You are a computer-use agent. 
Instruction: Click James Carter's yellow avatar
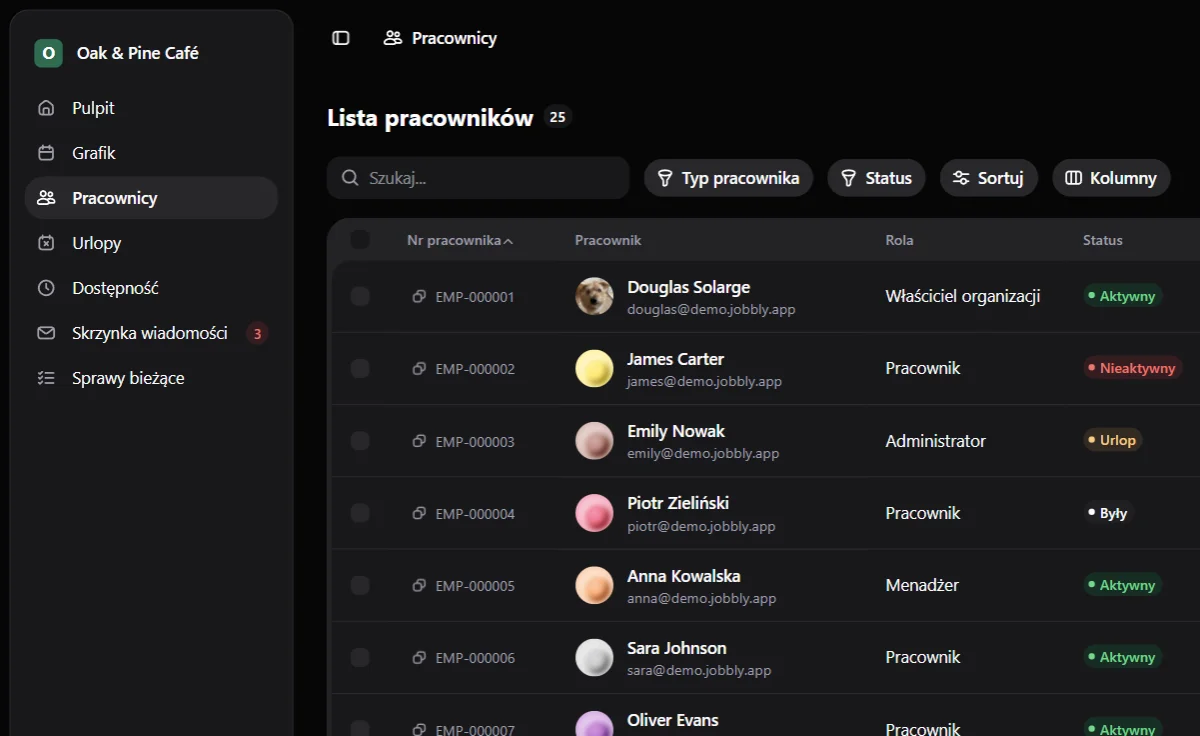pos(594,368)
